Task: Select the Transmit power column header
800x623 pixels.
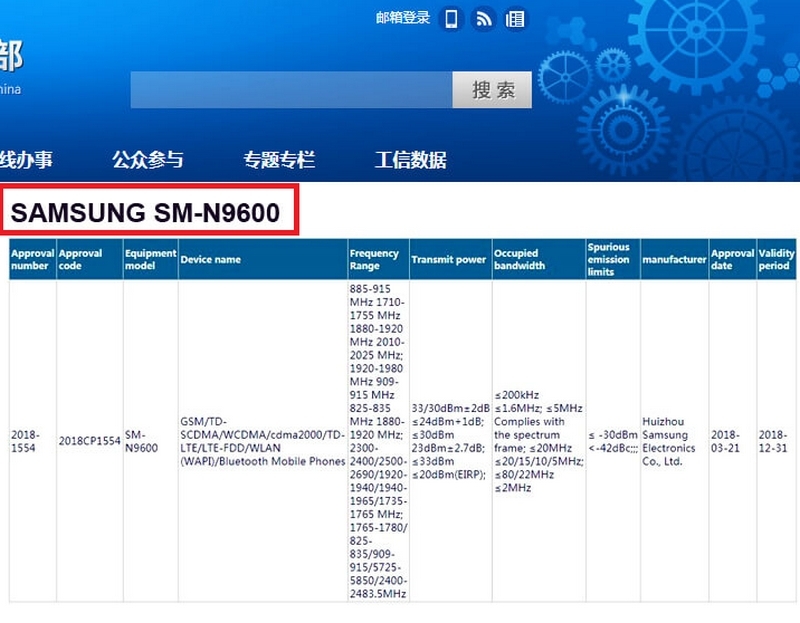Action: pyautogui.click(x=451, y=259)
